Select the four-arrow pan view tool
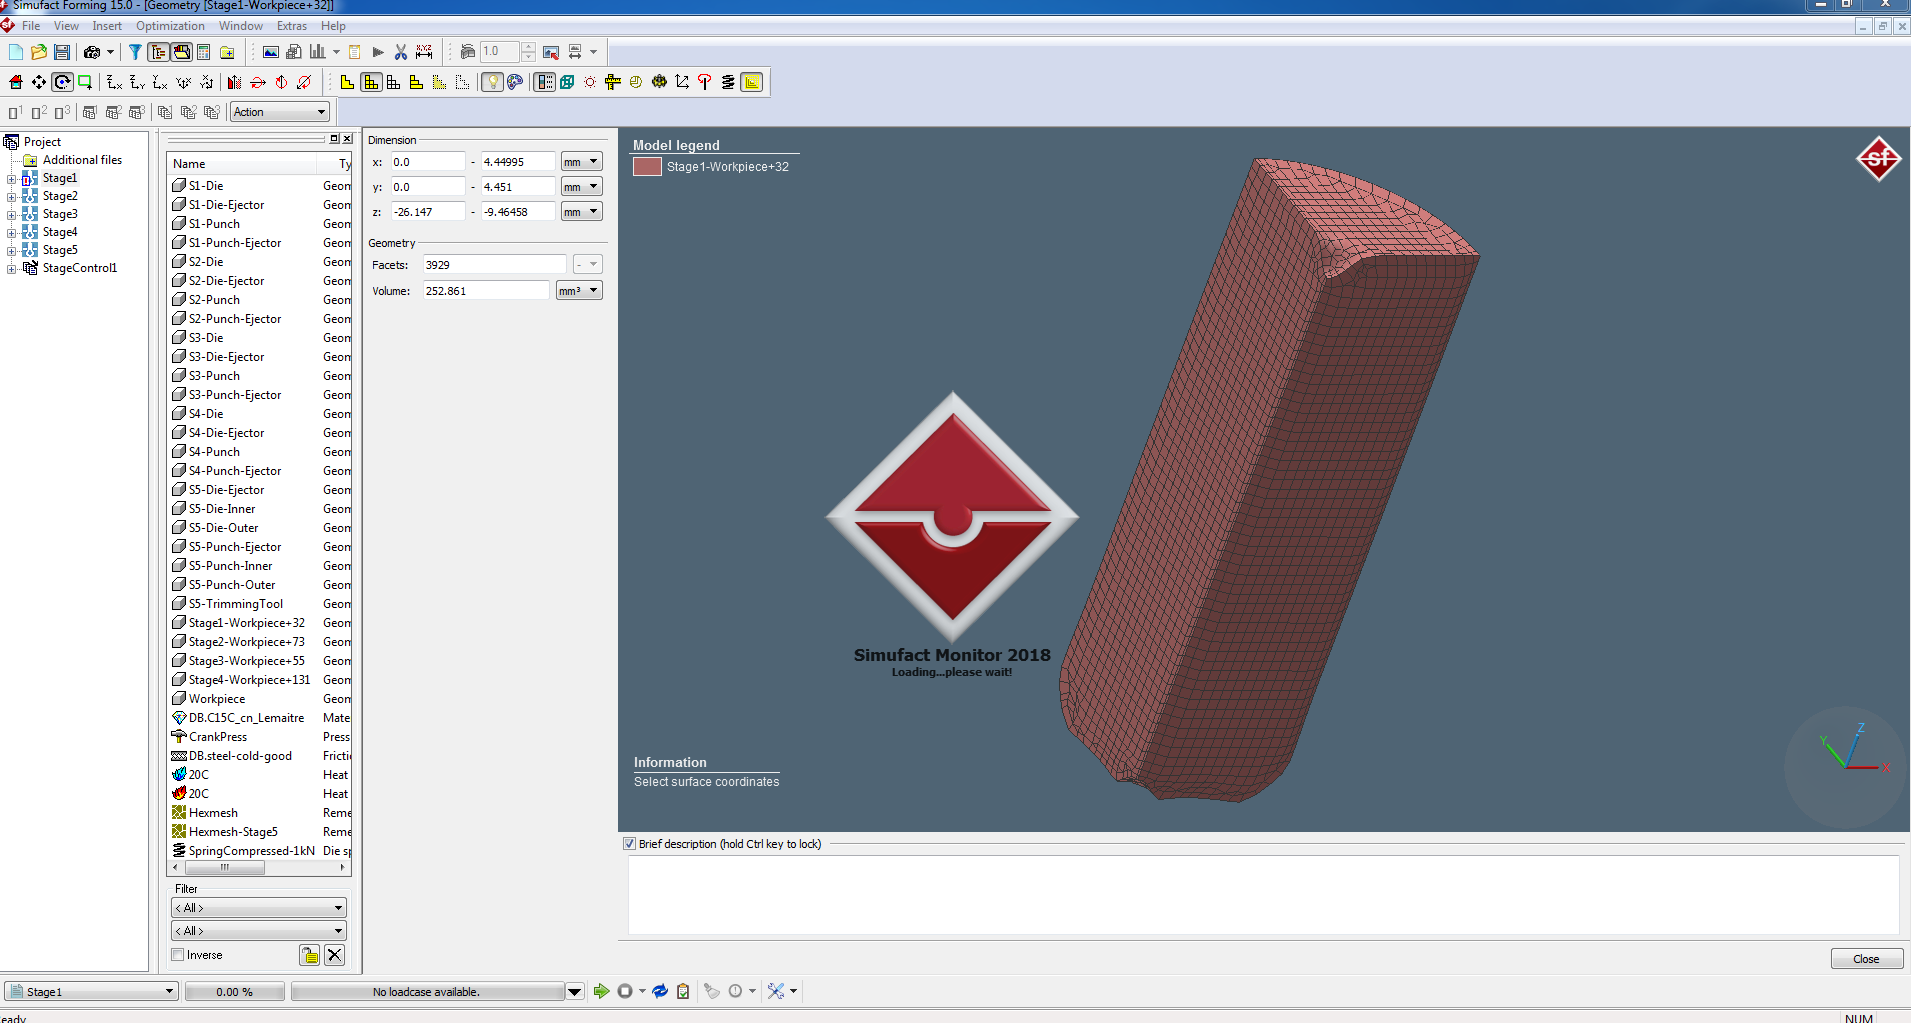 (x=38, y=82)
